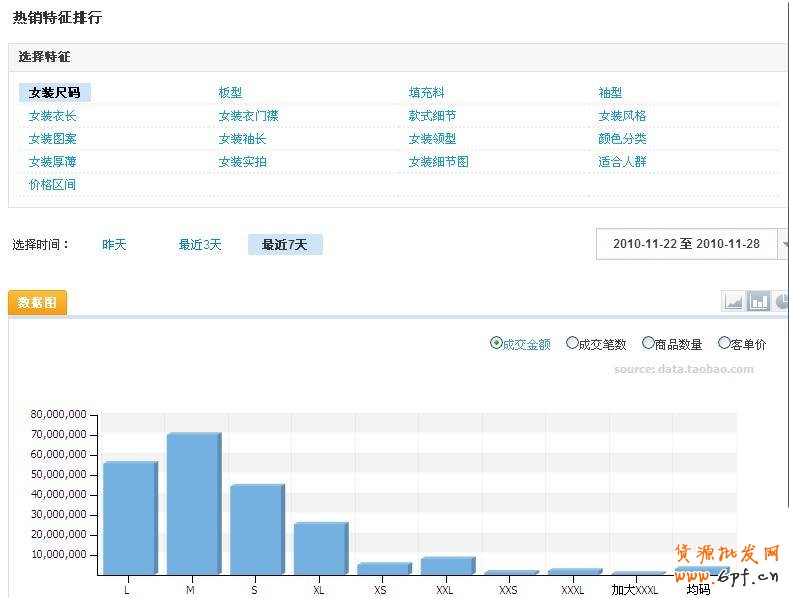Select the 成交金额 radio button

pyautogui.click(x=497, y=343)
